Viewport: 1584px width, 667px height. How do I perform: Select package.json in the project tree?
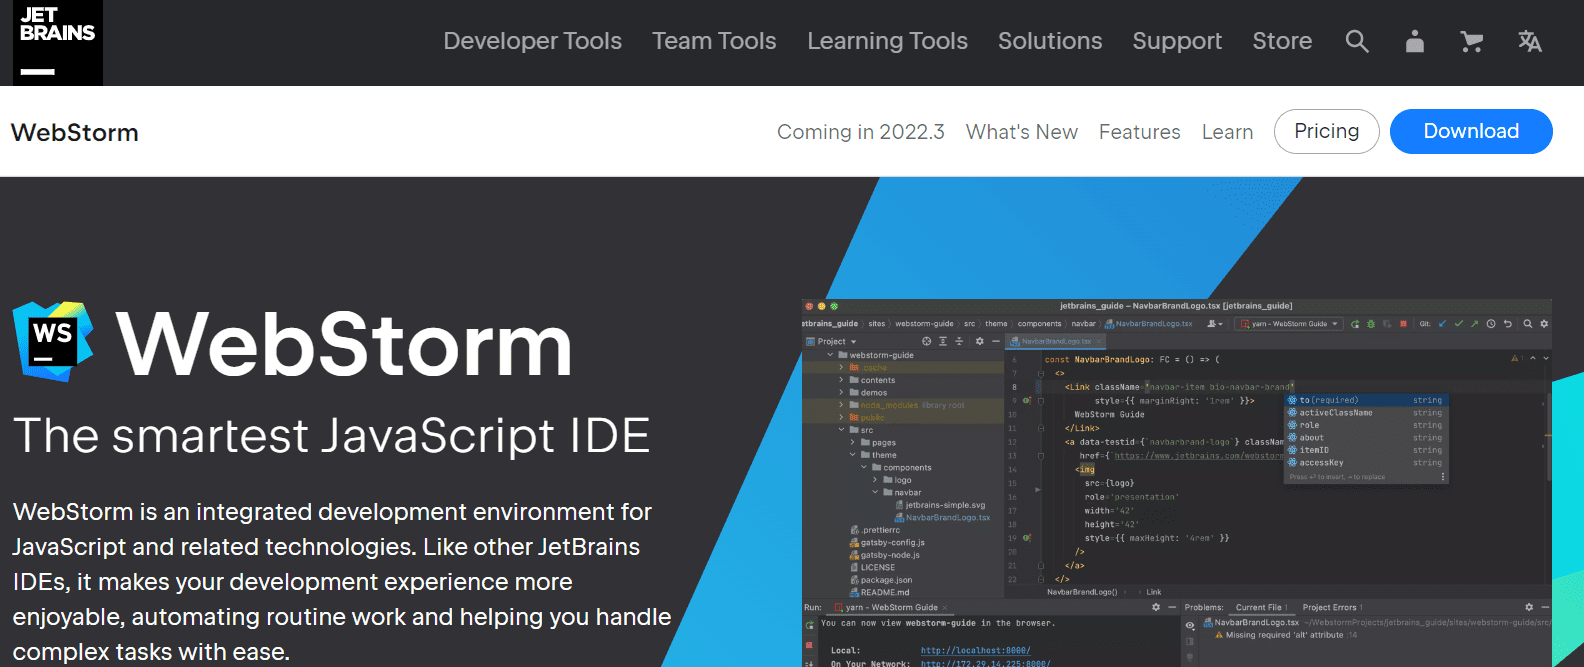880,580
